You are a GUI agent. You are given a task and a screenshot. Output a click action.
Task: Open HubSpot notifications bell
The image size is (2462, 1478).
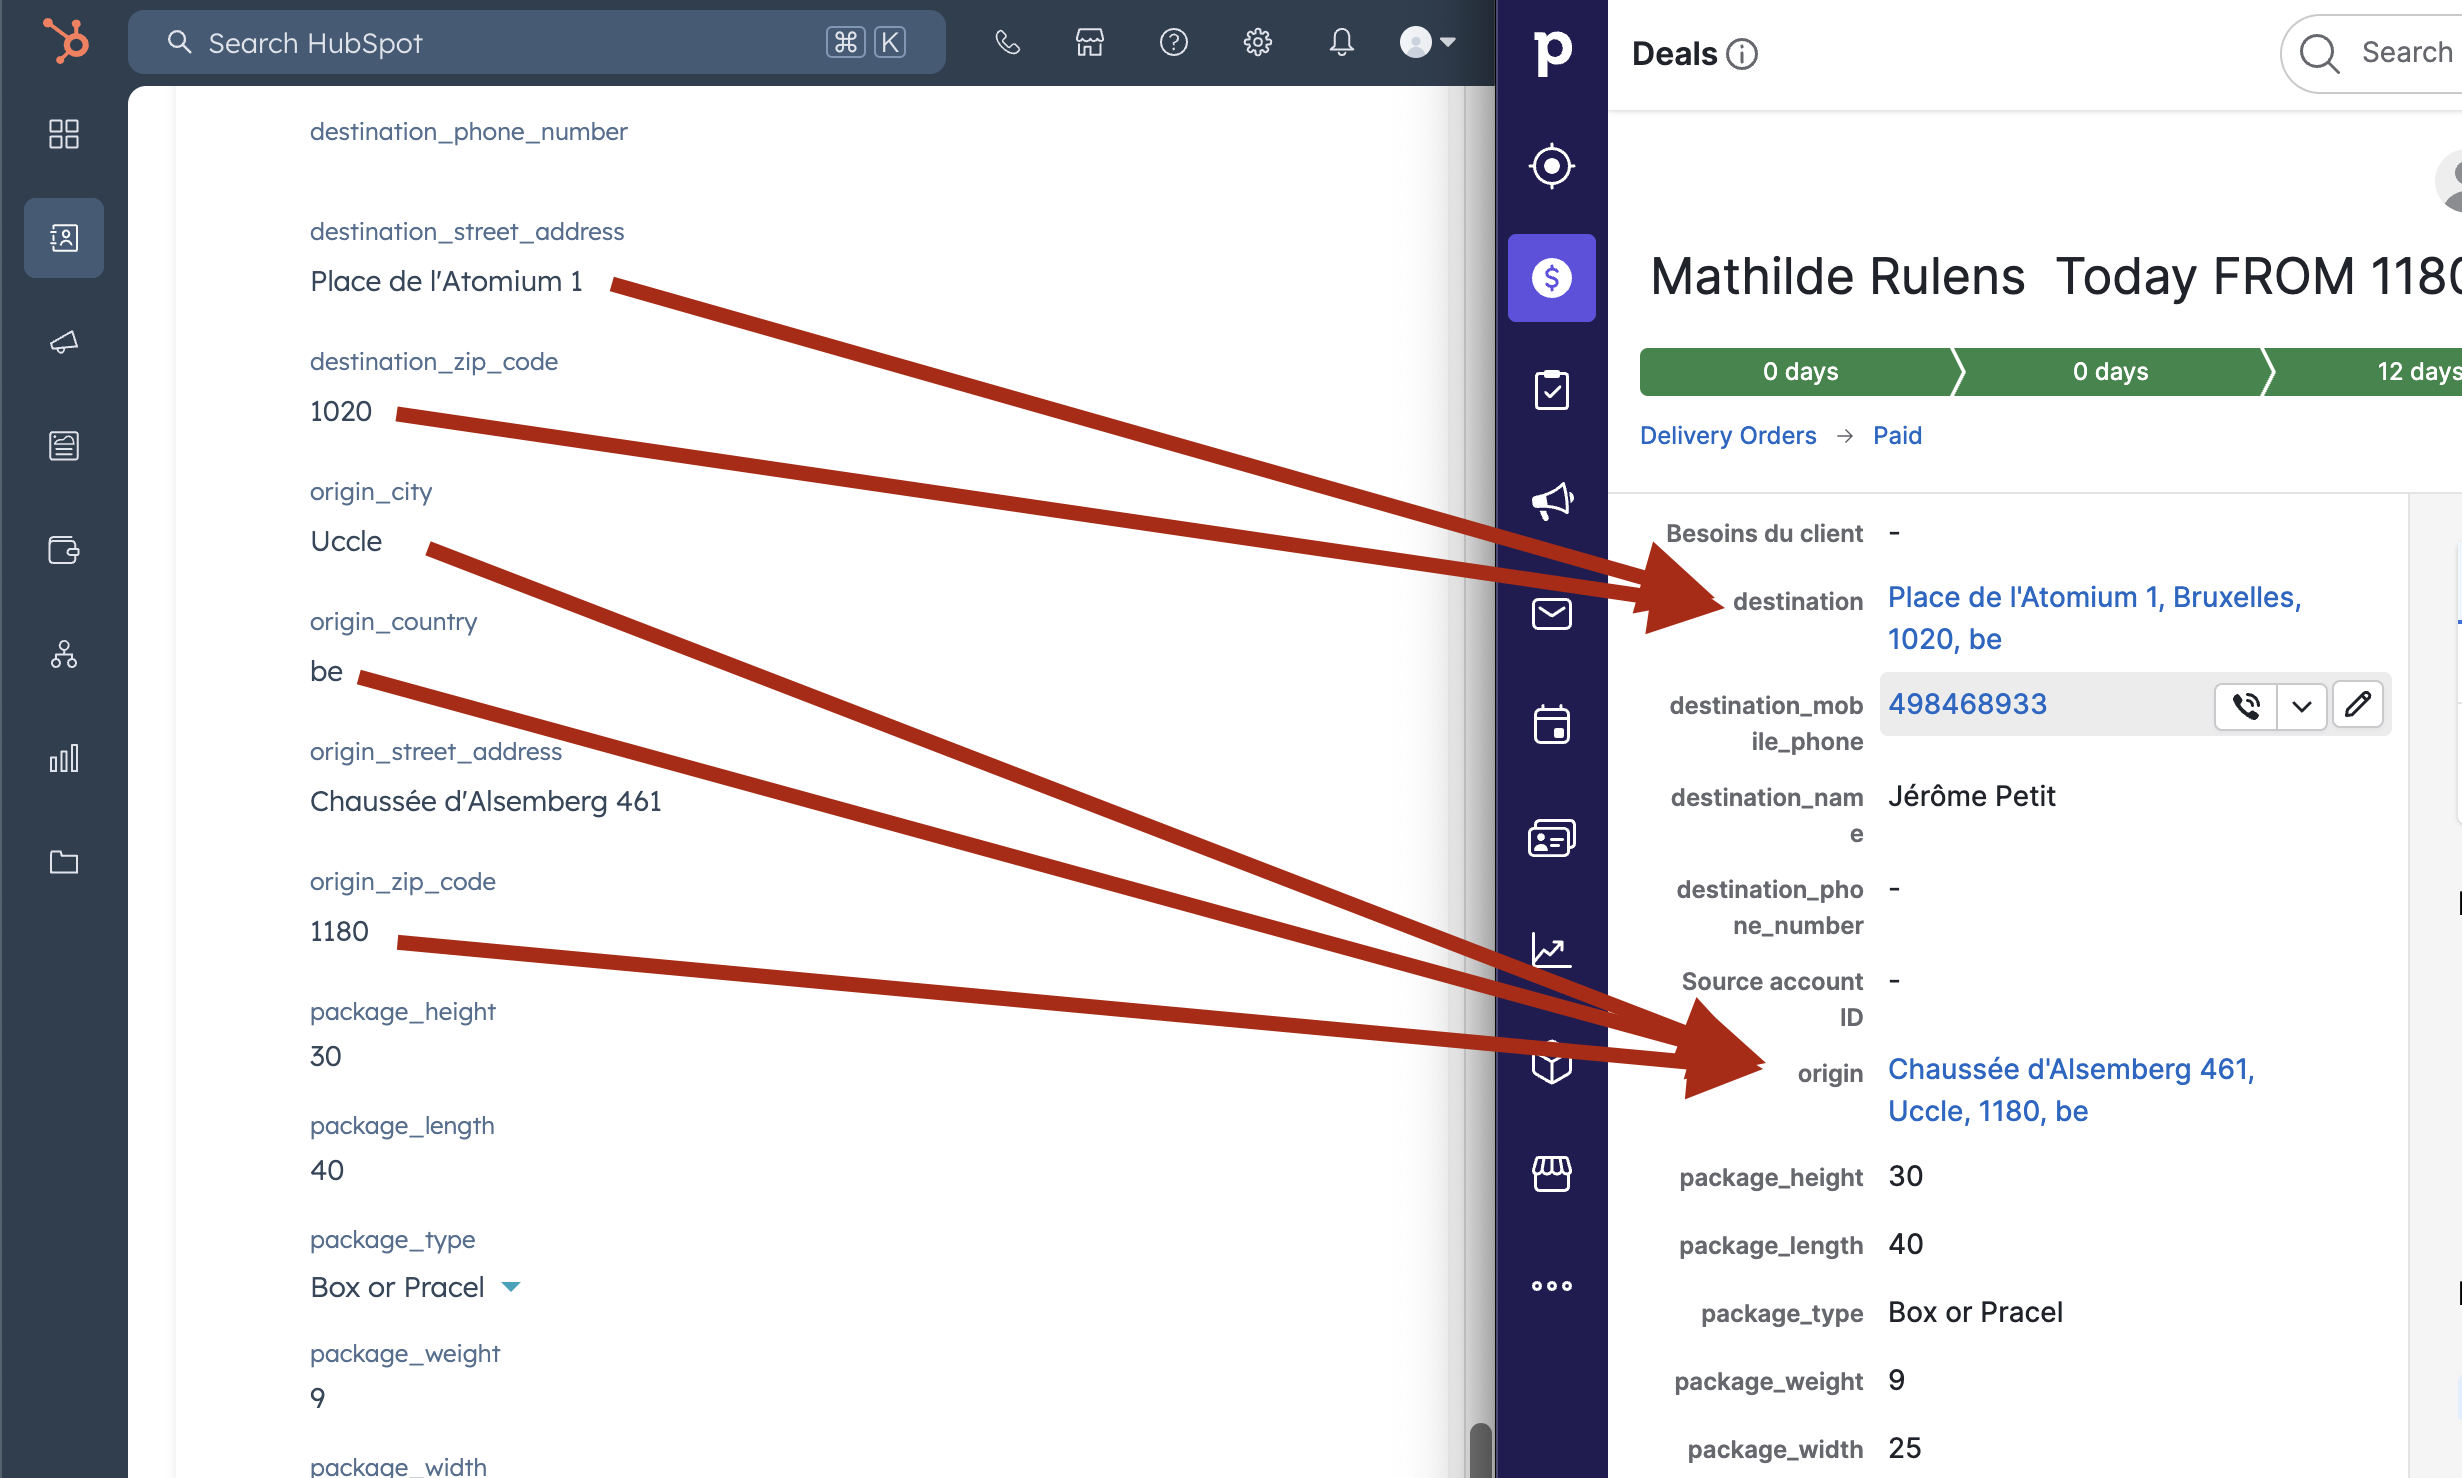(x=1341, y=42)
